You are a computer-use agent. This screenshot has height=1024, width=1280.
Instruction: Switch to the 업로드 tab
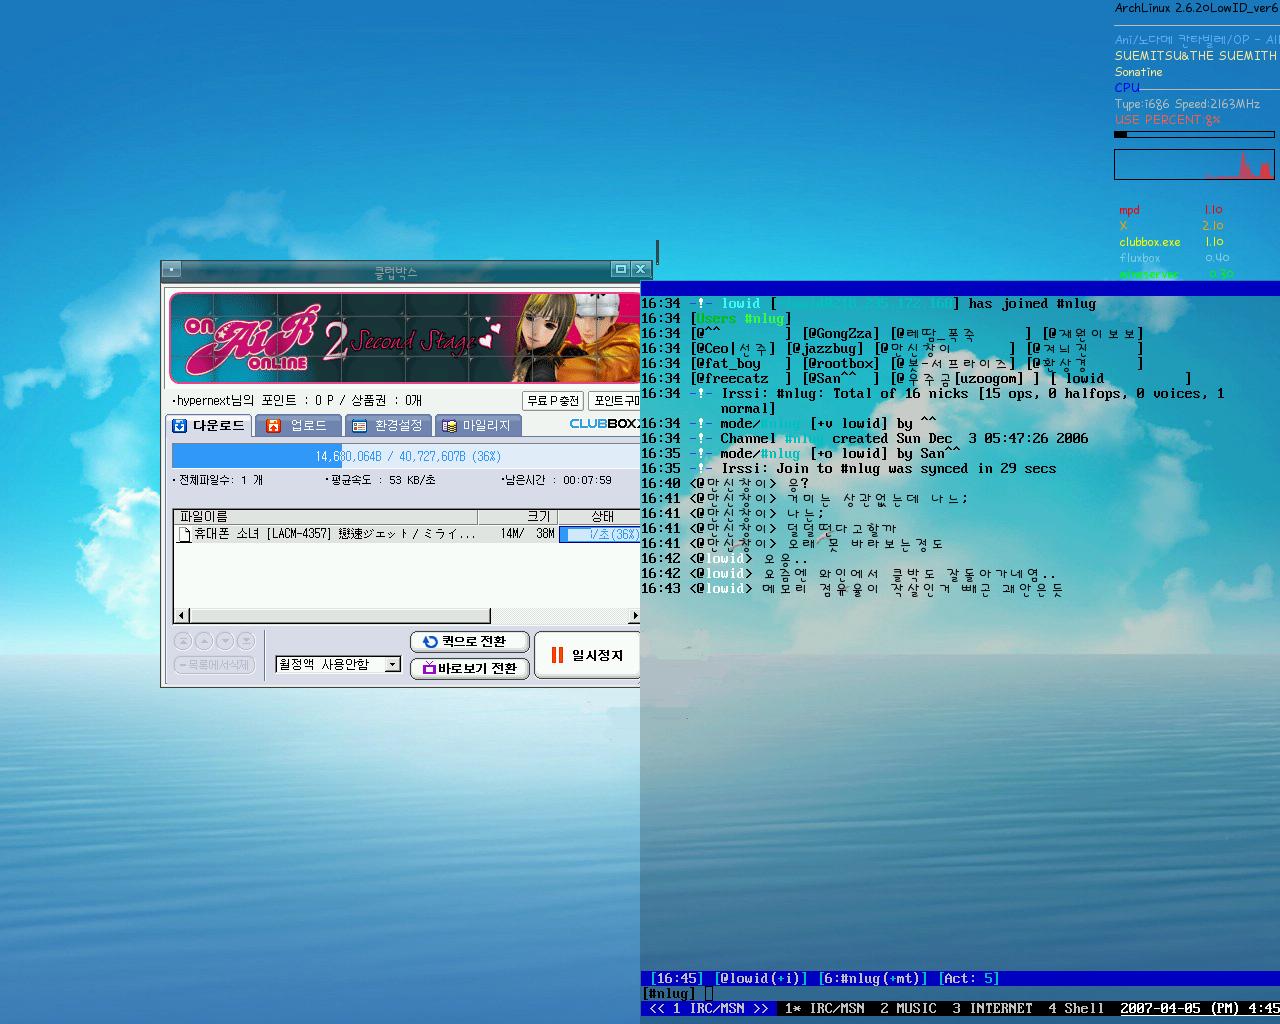click(x=298, y=426)
